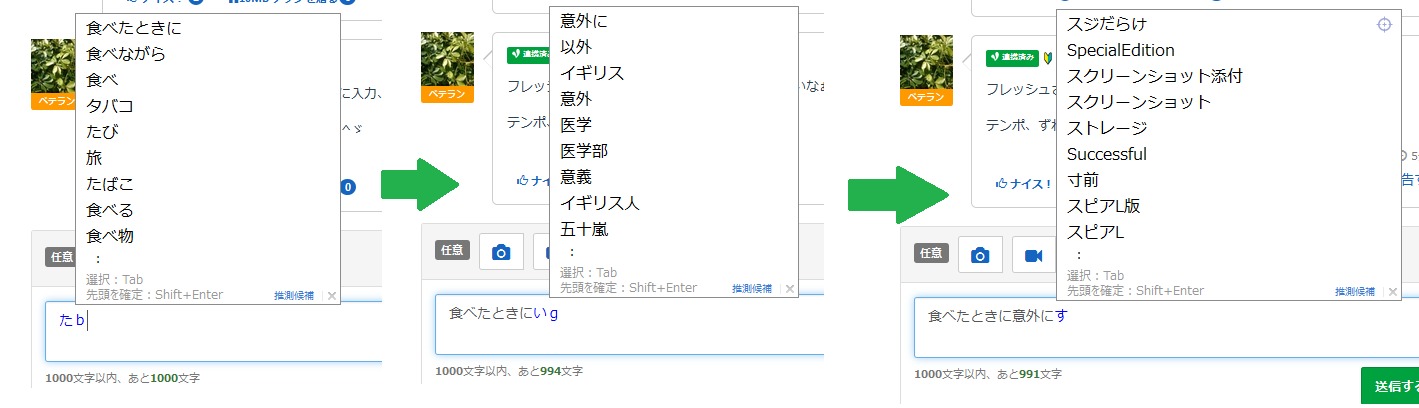The image size is (1419, 408).
Task: Click the thumbs-up ナイス! icon
Action: pyautogui.click(x=1000, y=183)
